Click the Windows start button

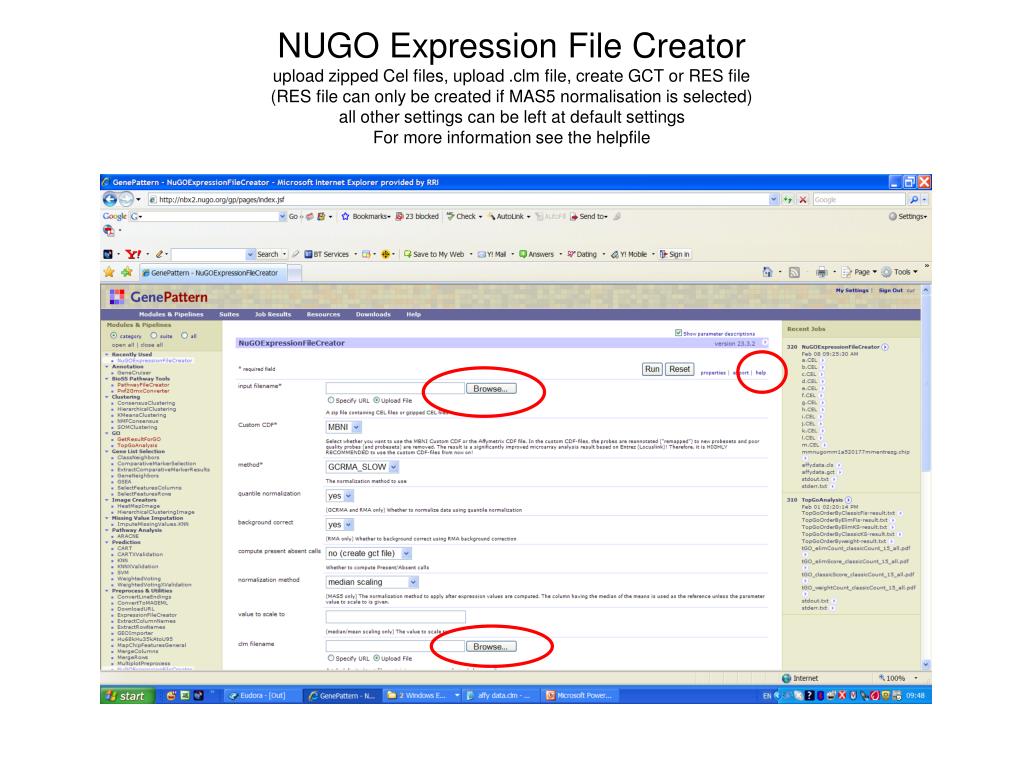point(127,696)
